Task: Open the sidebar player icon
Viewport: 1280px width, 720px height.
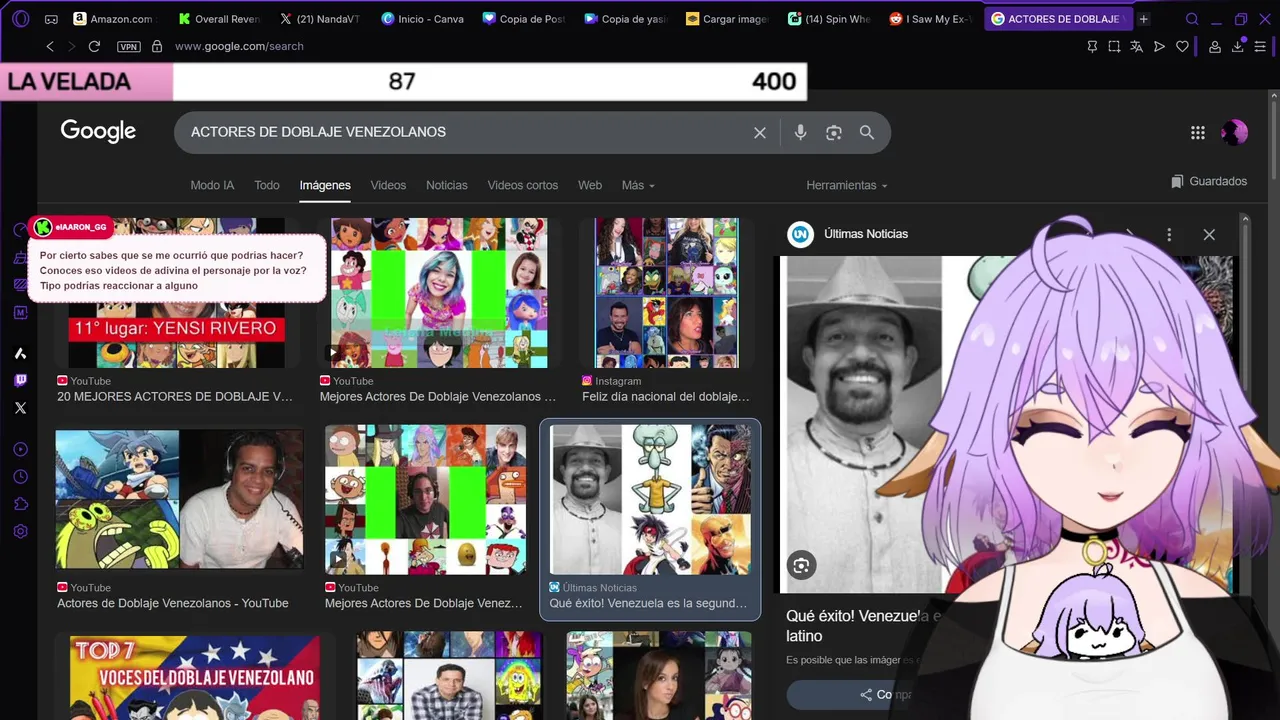Action: (20, 450)
